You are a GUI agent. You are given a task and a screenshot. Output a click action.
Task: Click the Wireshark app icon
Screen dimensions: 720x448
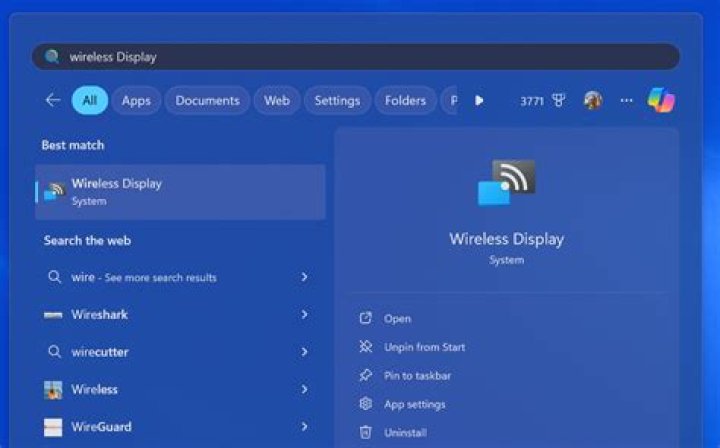coord(53,315)
